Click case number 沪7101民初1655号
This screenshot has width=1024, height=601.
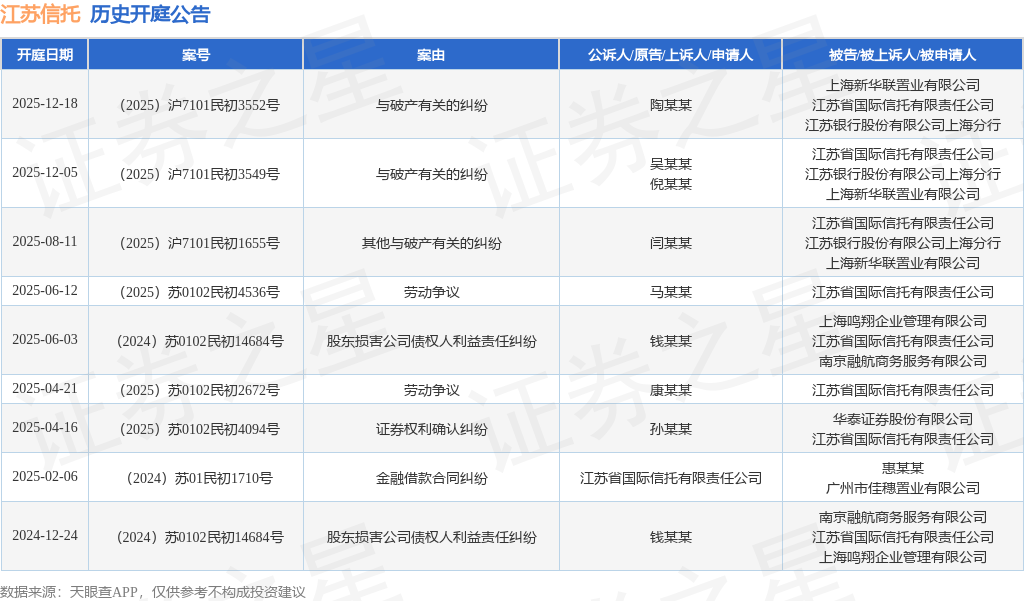click(x=223, y=243)
